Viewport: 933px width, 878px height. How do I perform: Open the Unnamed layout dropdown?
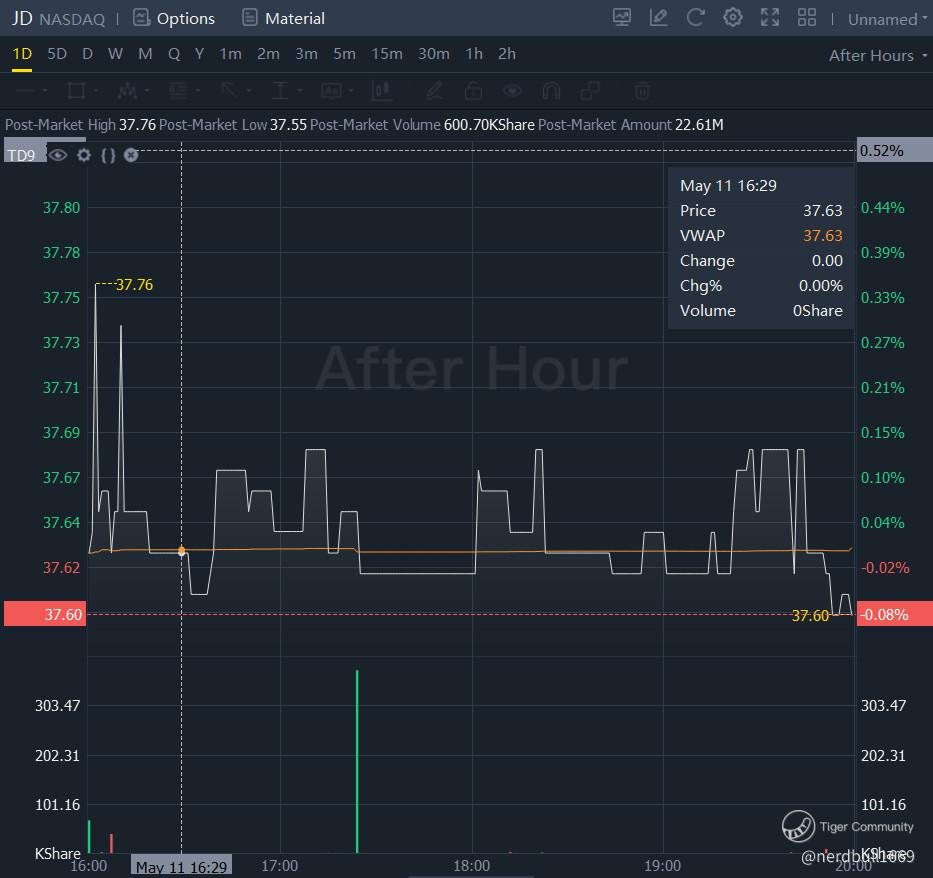(888, 19)
